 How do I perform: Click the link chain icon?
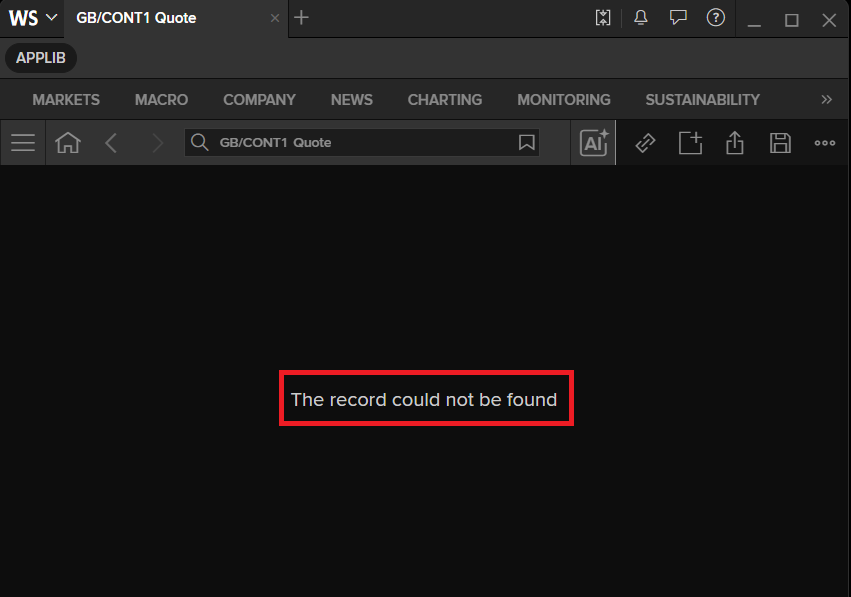click(645, 143)
